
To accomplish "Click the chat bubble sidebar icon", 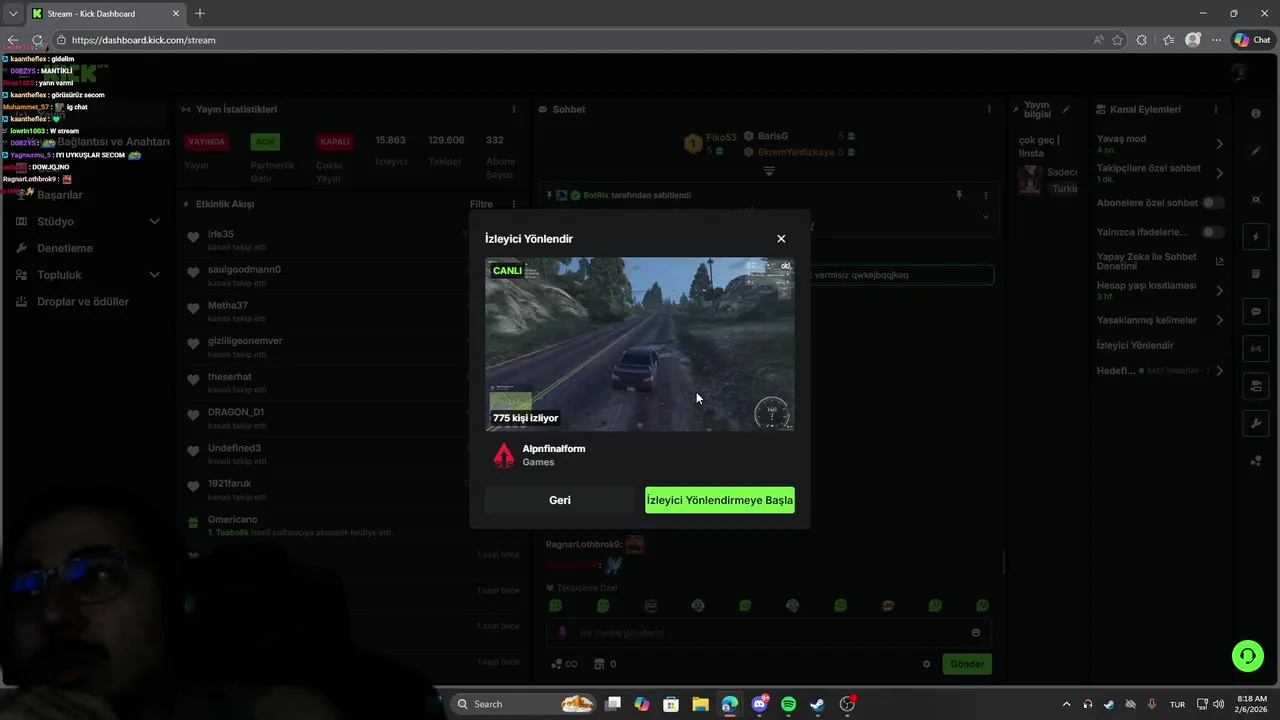I will coord(1256,312).
